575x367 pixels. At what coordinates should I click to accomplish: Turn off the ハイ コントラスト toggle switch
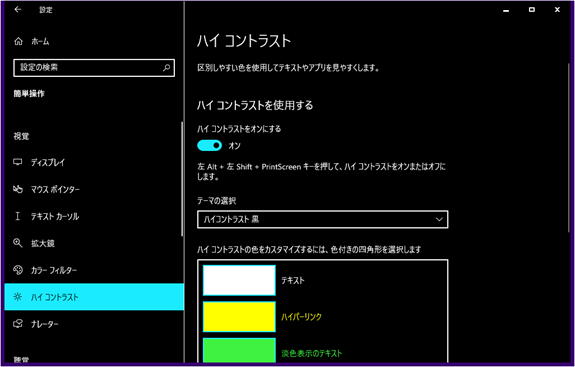pyautogui.click(x=209, y=146)
